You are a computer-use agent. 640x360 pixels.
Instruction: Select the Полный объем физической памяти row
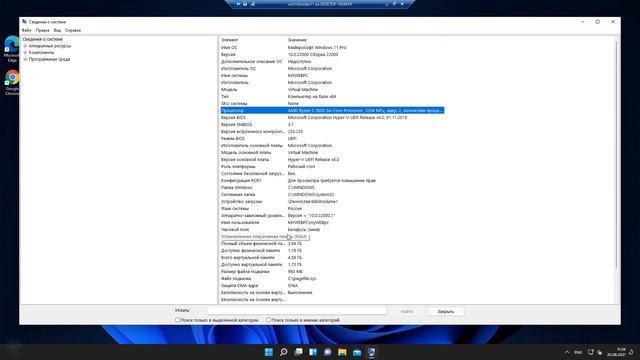pyautogui.click(x=332, y=244)
